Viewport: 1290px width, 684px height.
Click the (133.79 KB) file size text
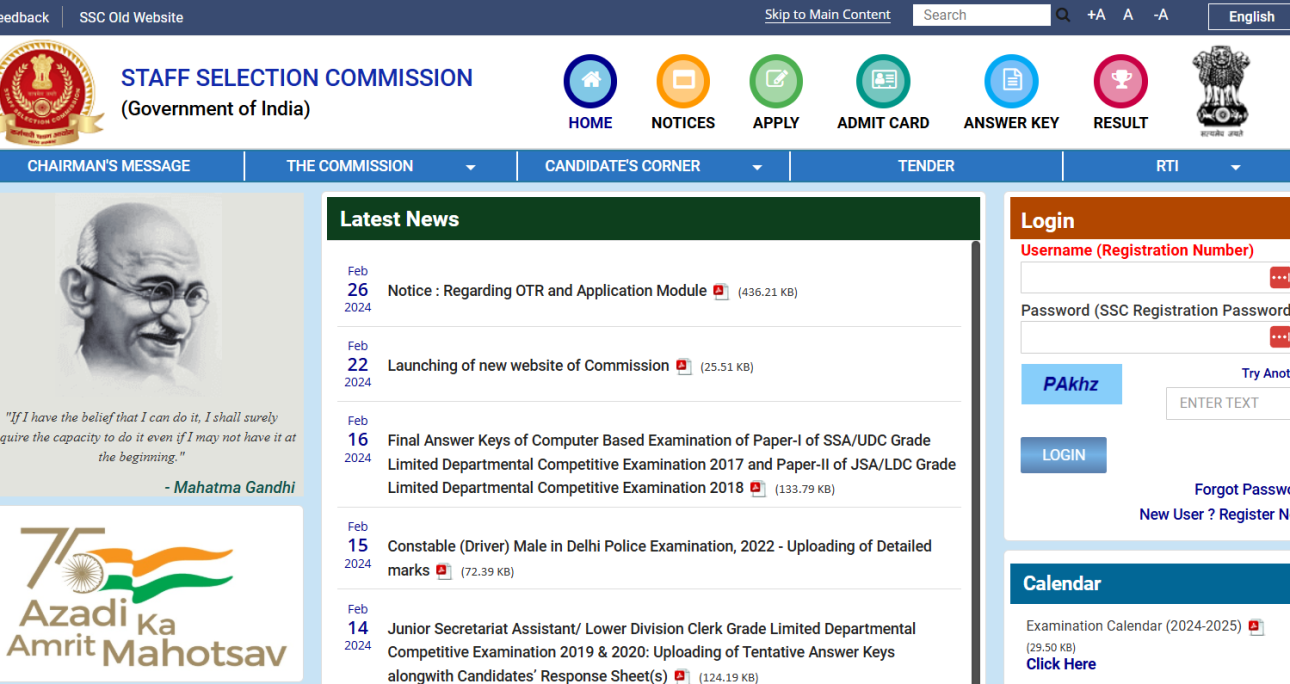(805, 489)
